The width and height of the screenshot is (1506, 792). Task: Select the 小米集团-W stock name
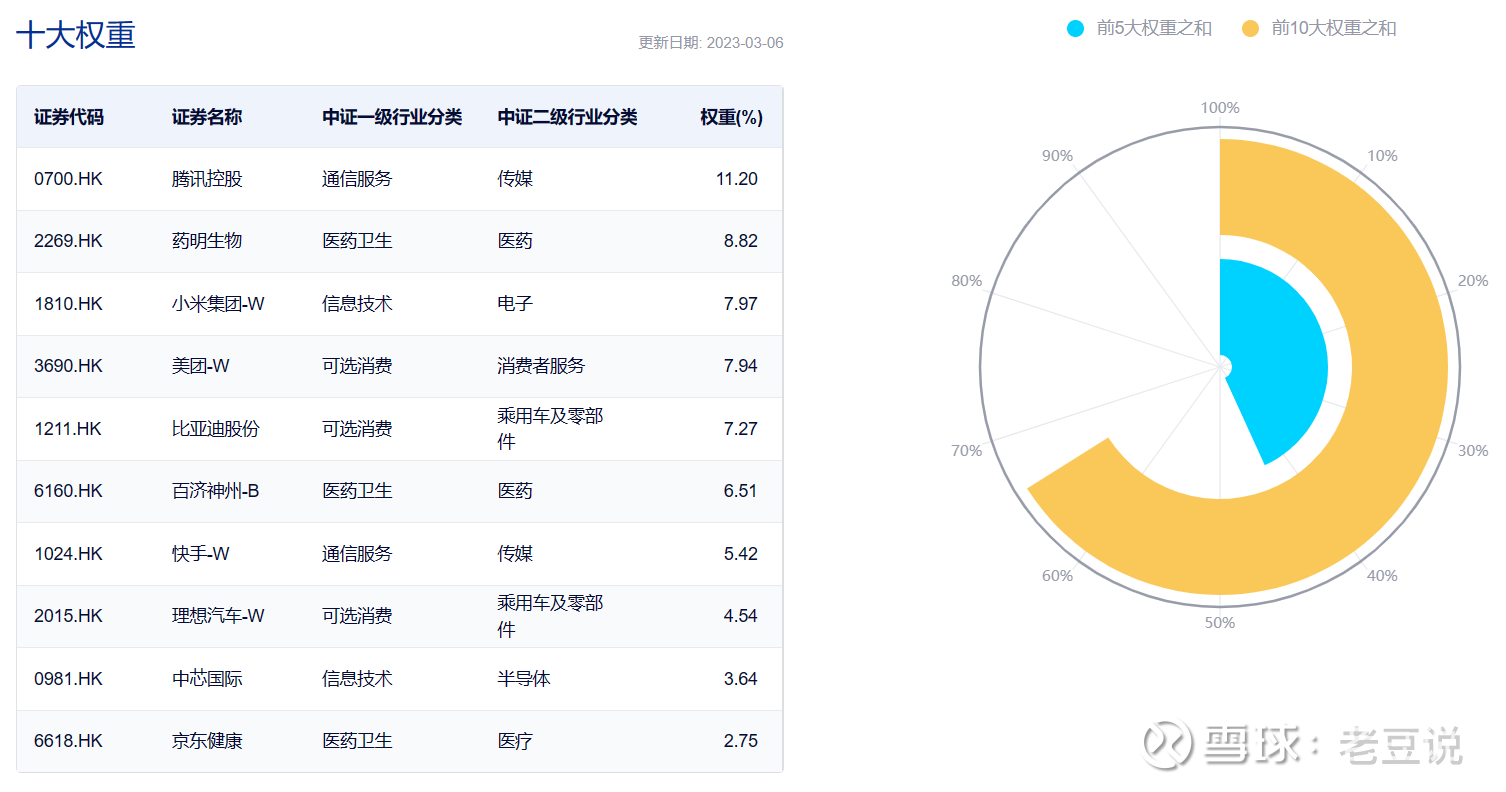point(217,304)
